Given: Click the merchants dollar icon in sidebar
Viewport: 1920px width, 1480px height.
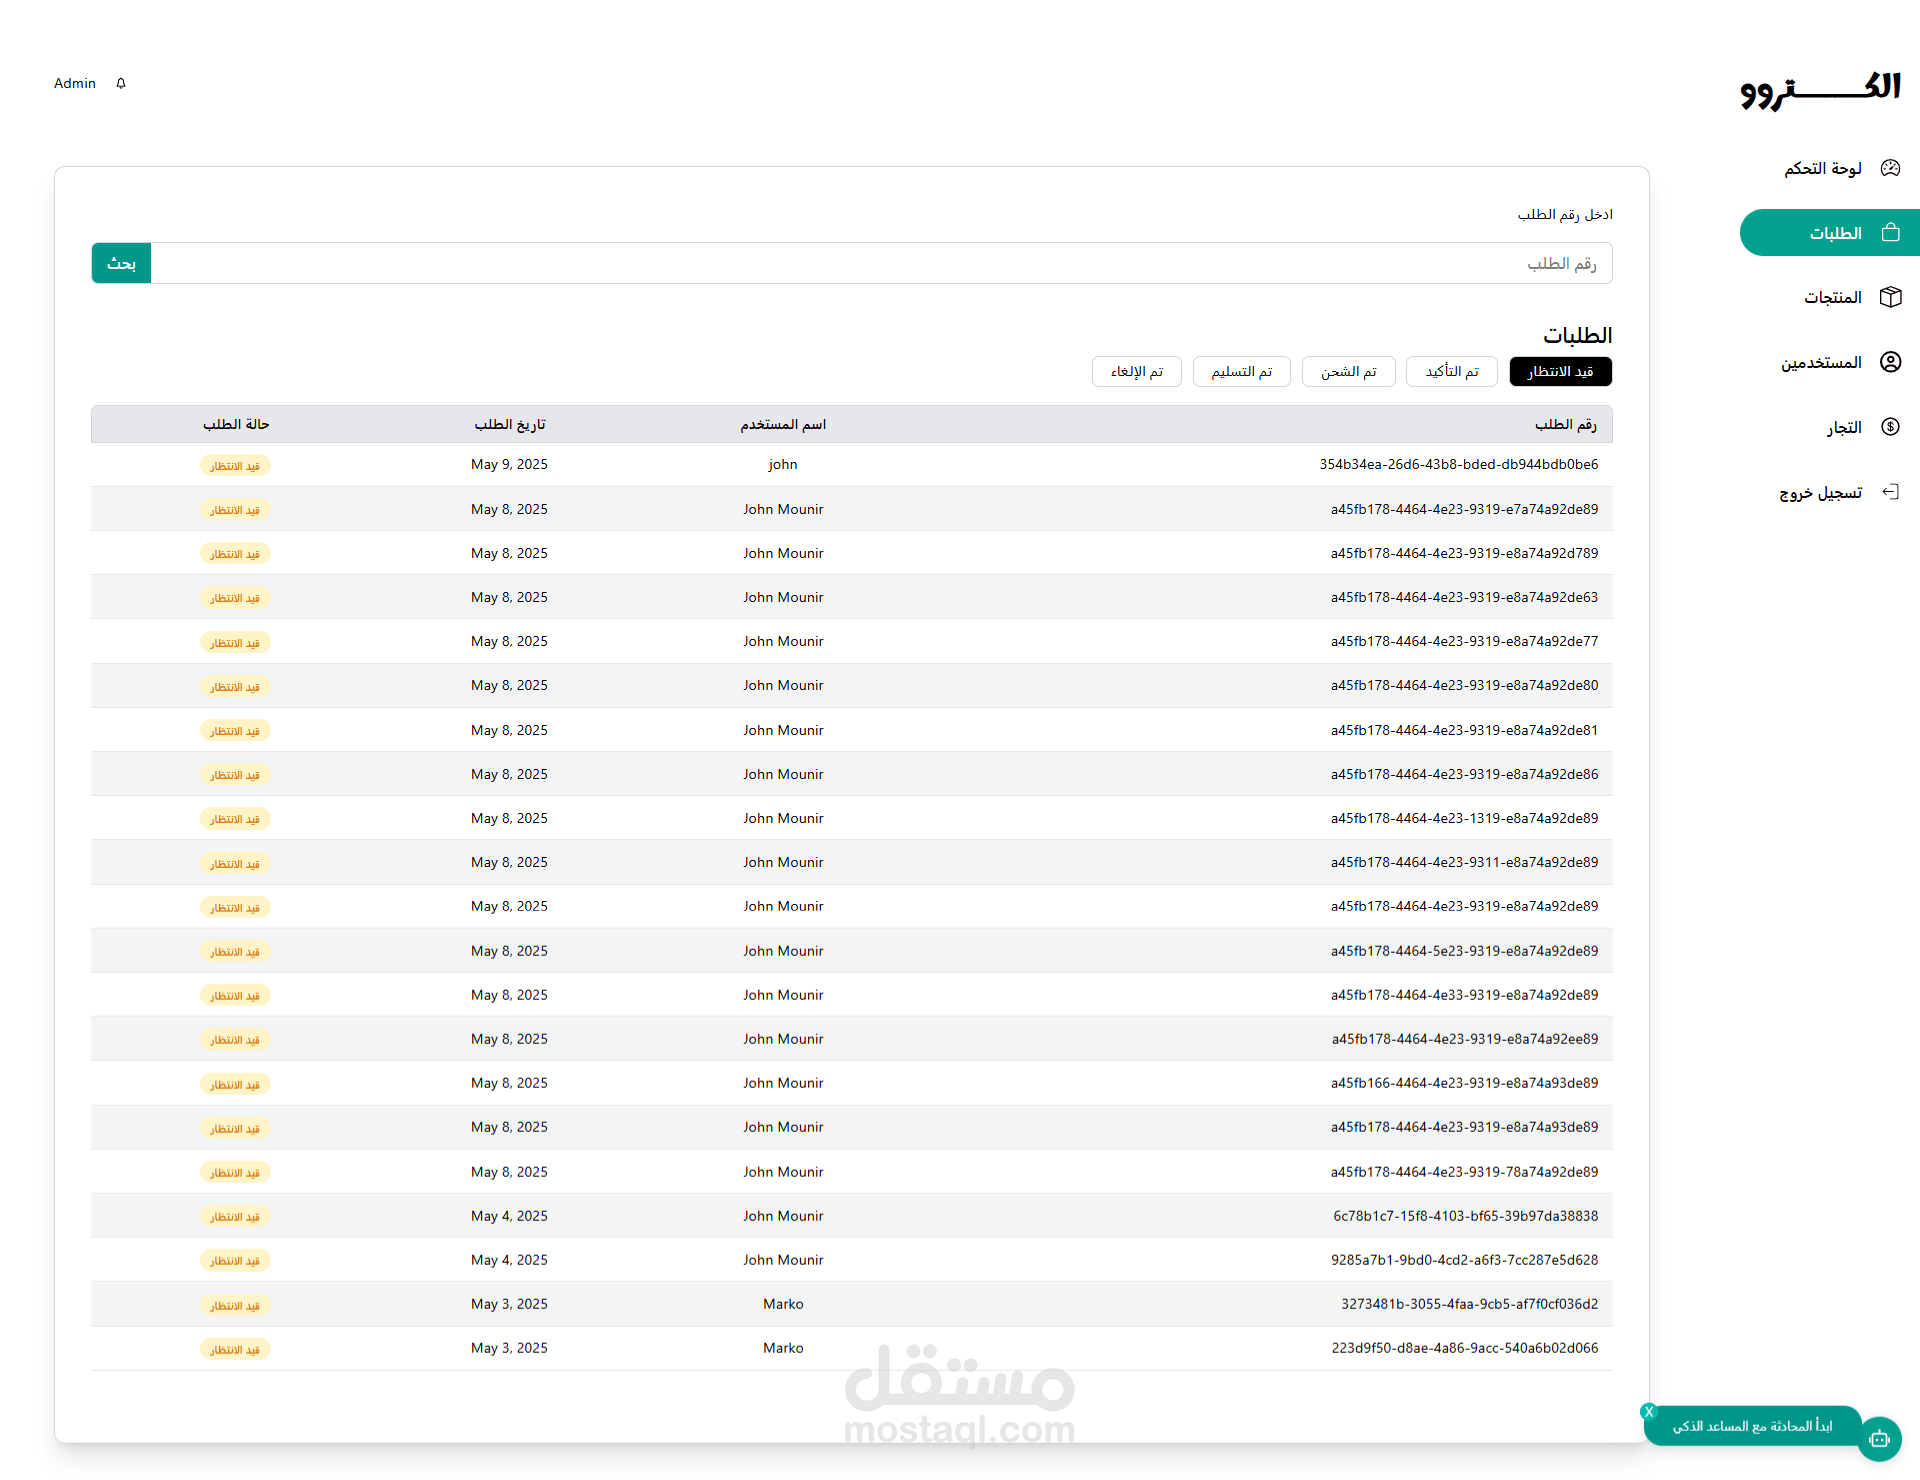Looking at the screenshot, I should 1890,427.
